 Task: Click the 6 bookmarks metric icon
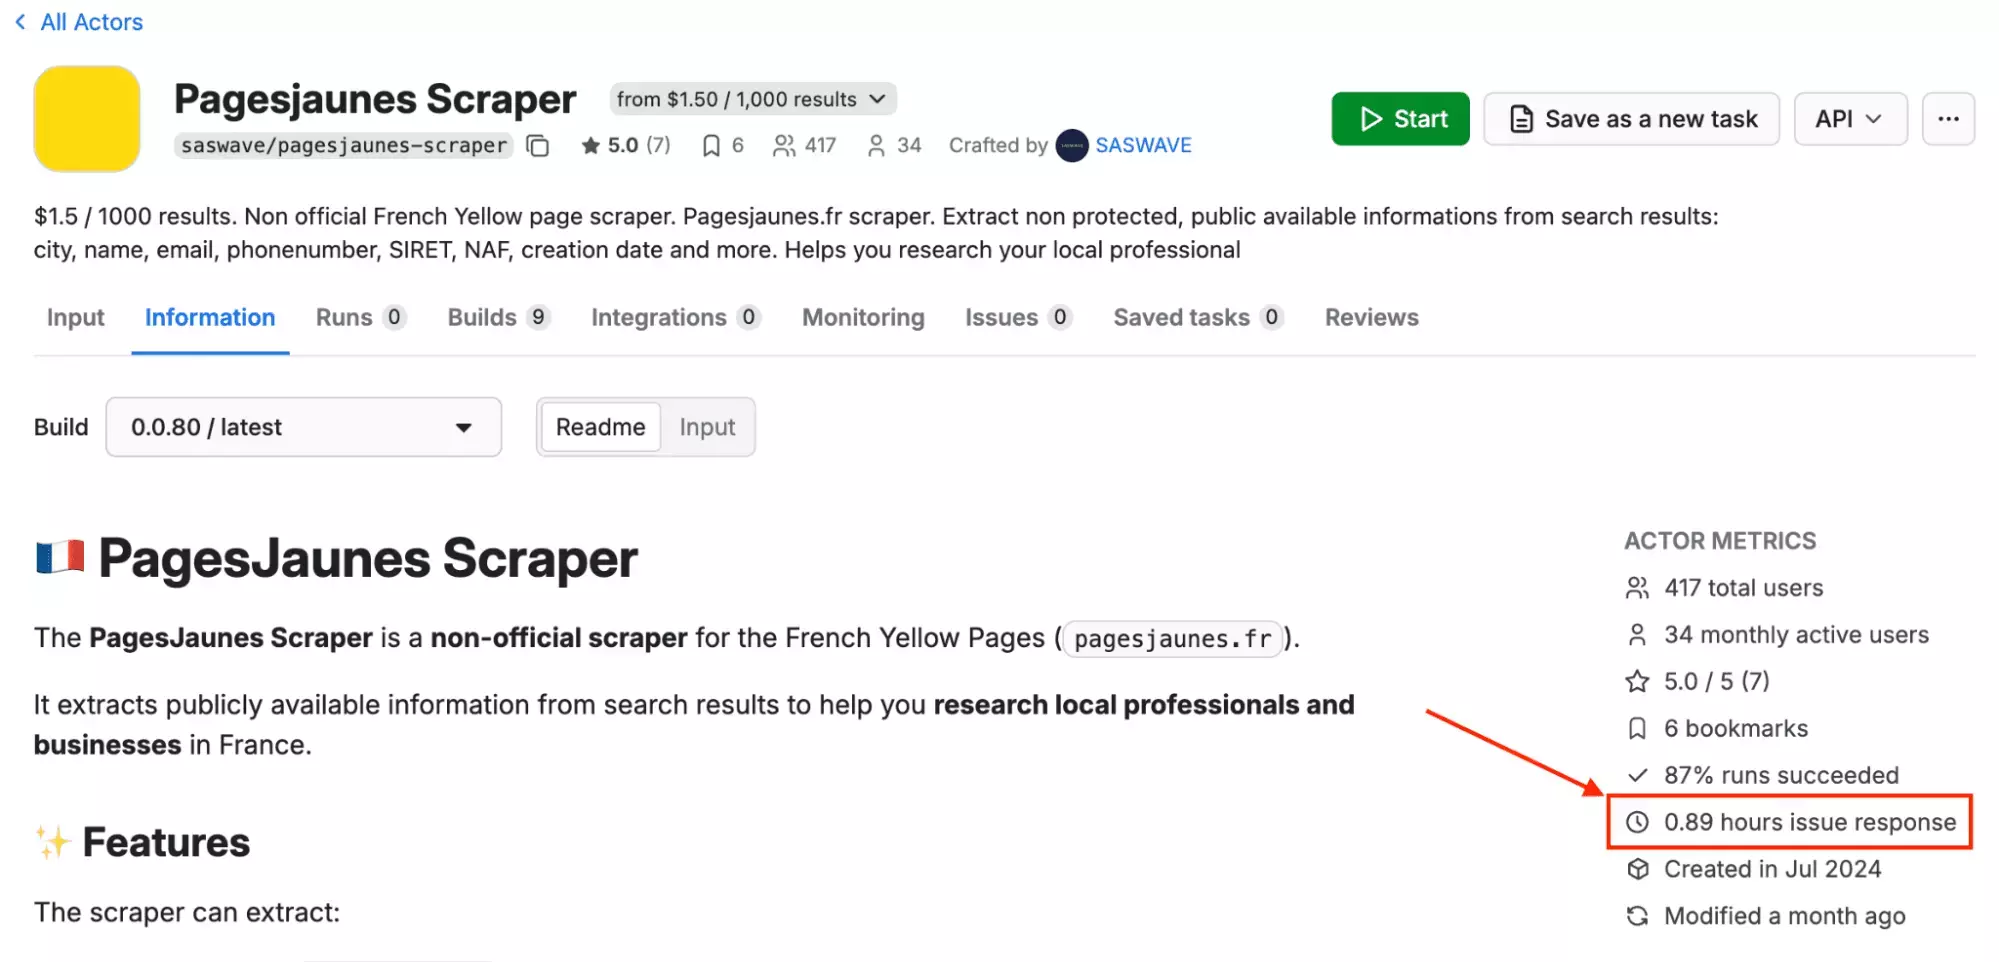click(1637, 728)
